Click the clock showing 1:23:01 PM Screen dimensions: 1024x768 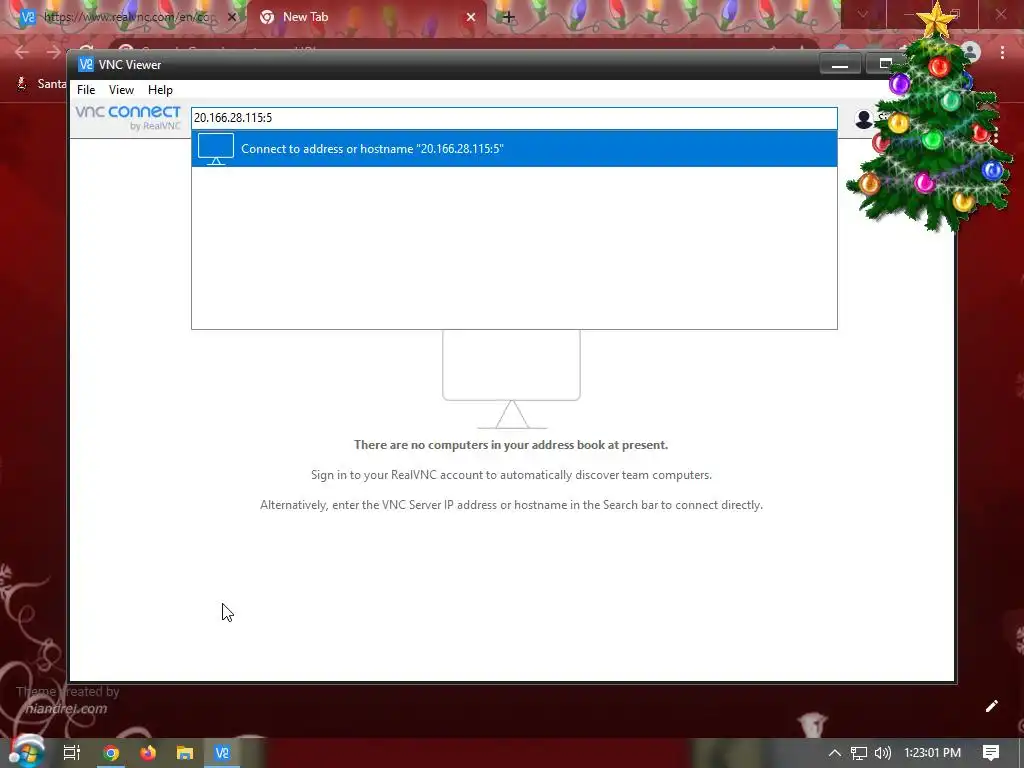pos(932,753)
